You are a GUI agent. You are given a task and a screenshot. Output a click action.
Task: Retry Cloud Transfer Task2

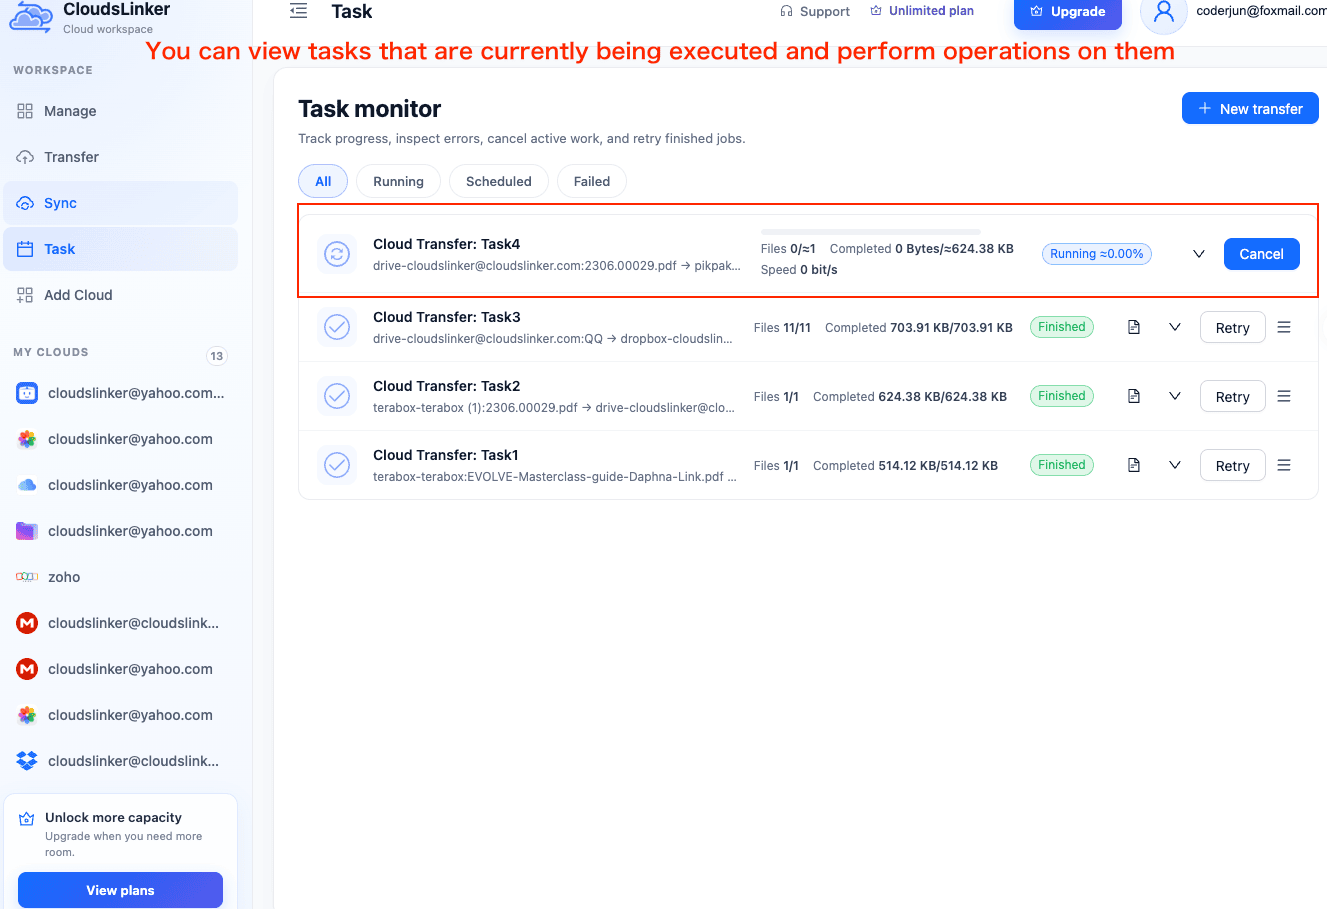click(x=1232, y=396)
